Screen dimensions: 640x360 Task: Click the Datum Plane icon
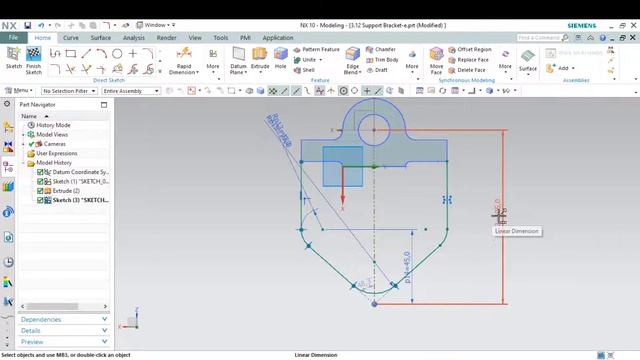[x=238, y=54]
